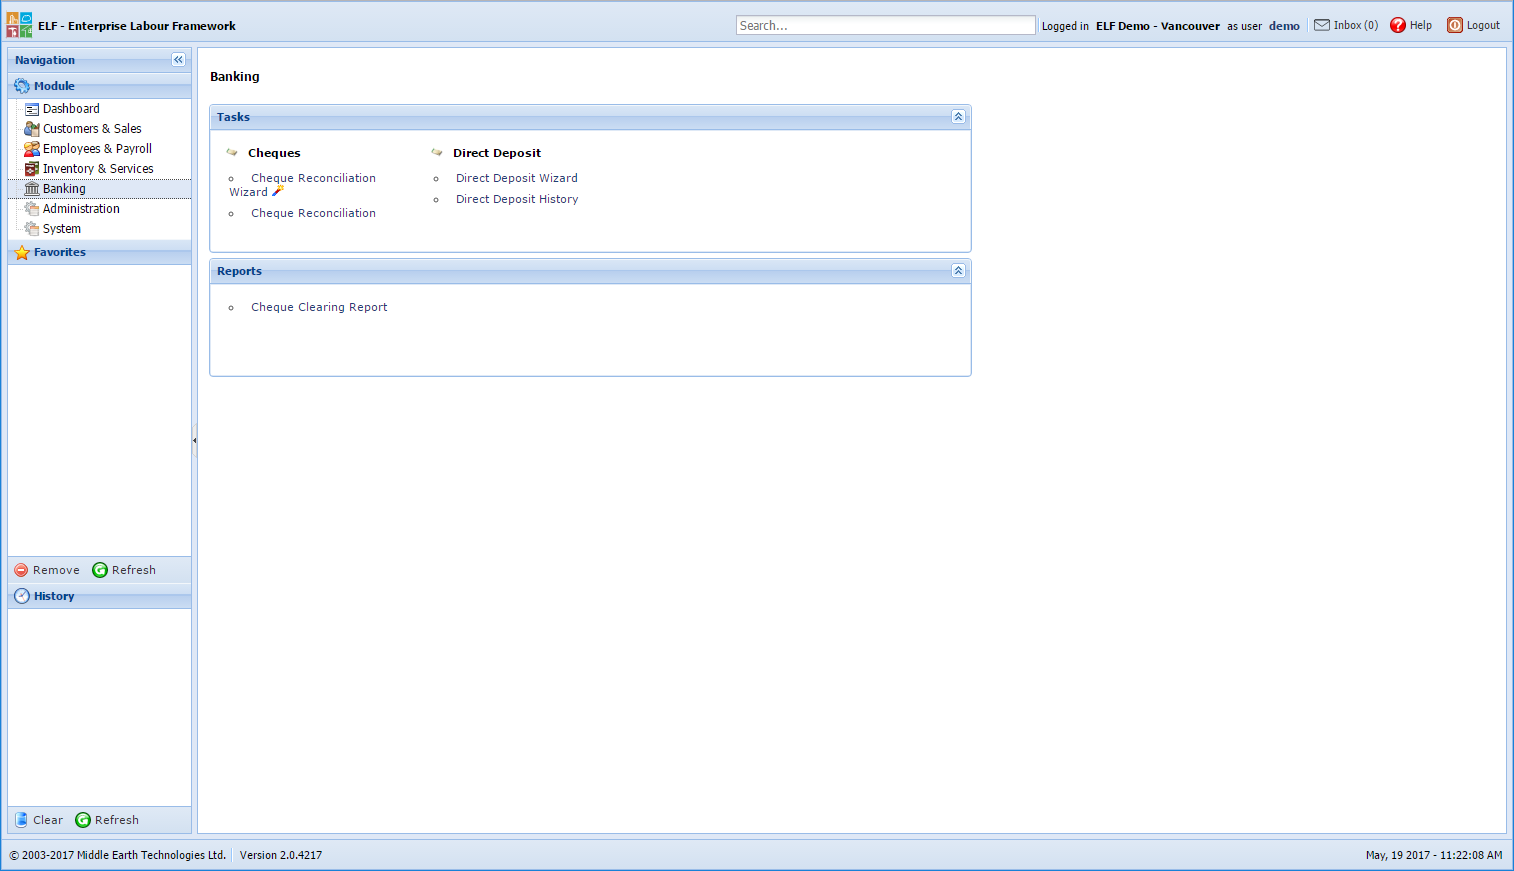
Task: Collapse the Reports panel
Action: [957, 270]
